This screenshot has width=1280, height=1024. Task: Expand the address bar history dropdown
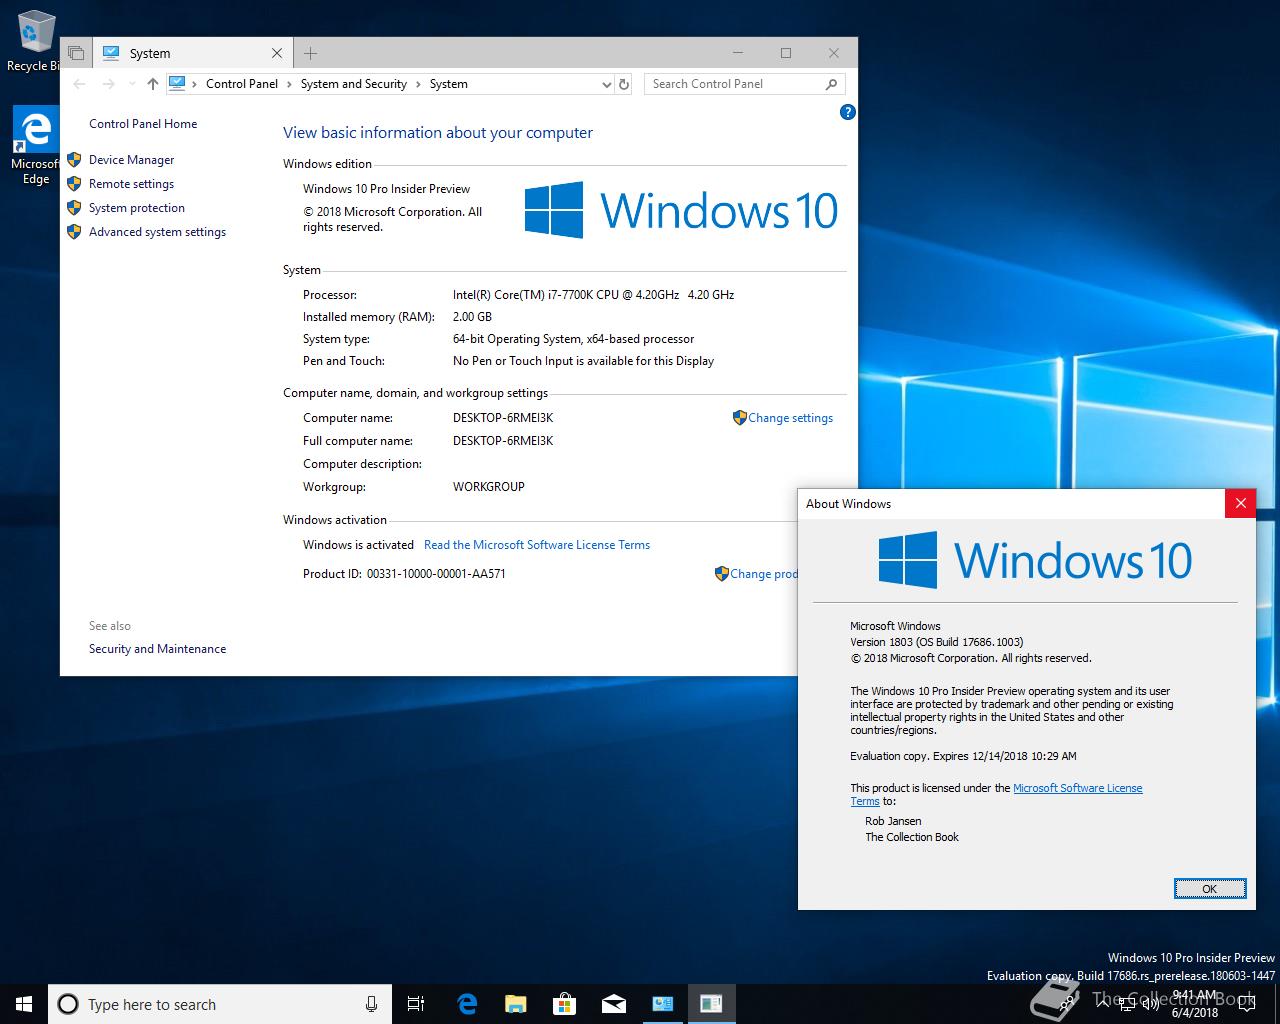(x=606, y=85)
